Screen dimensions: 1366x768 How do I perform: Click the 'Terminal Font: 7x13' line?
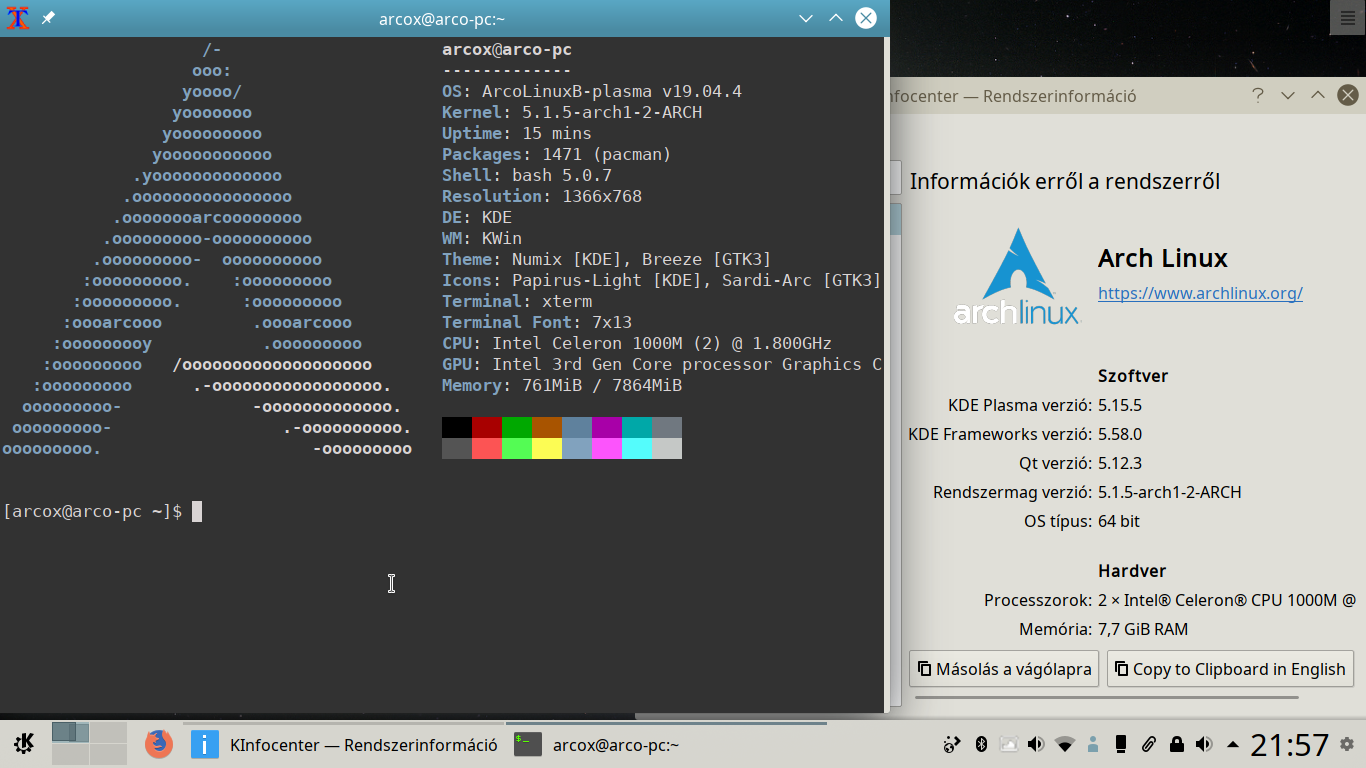coord(537,322)
